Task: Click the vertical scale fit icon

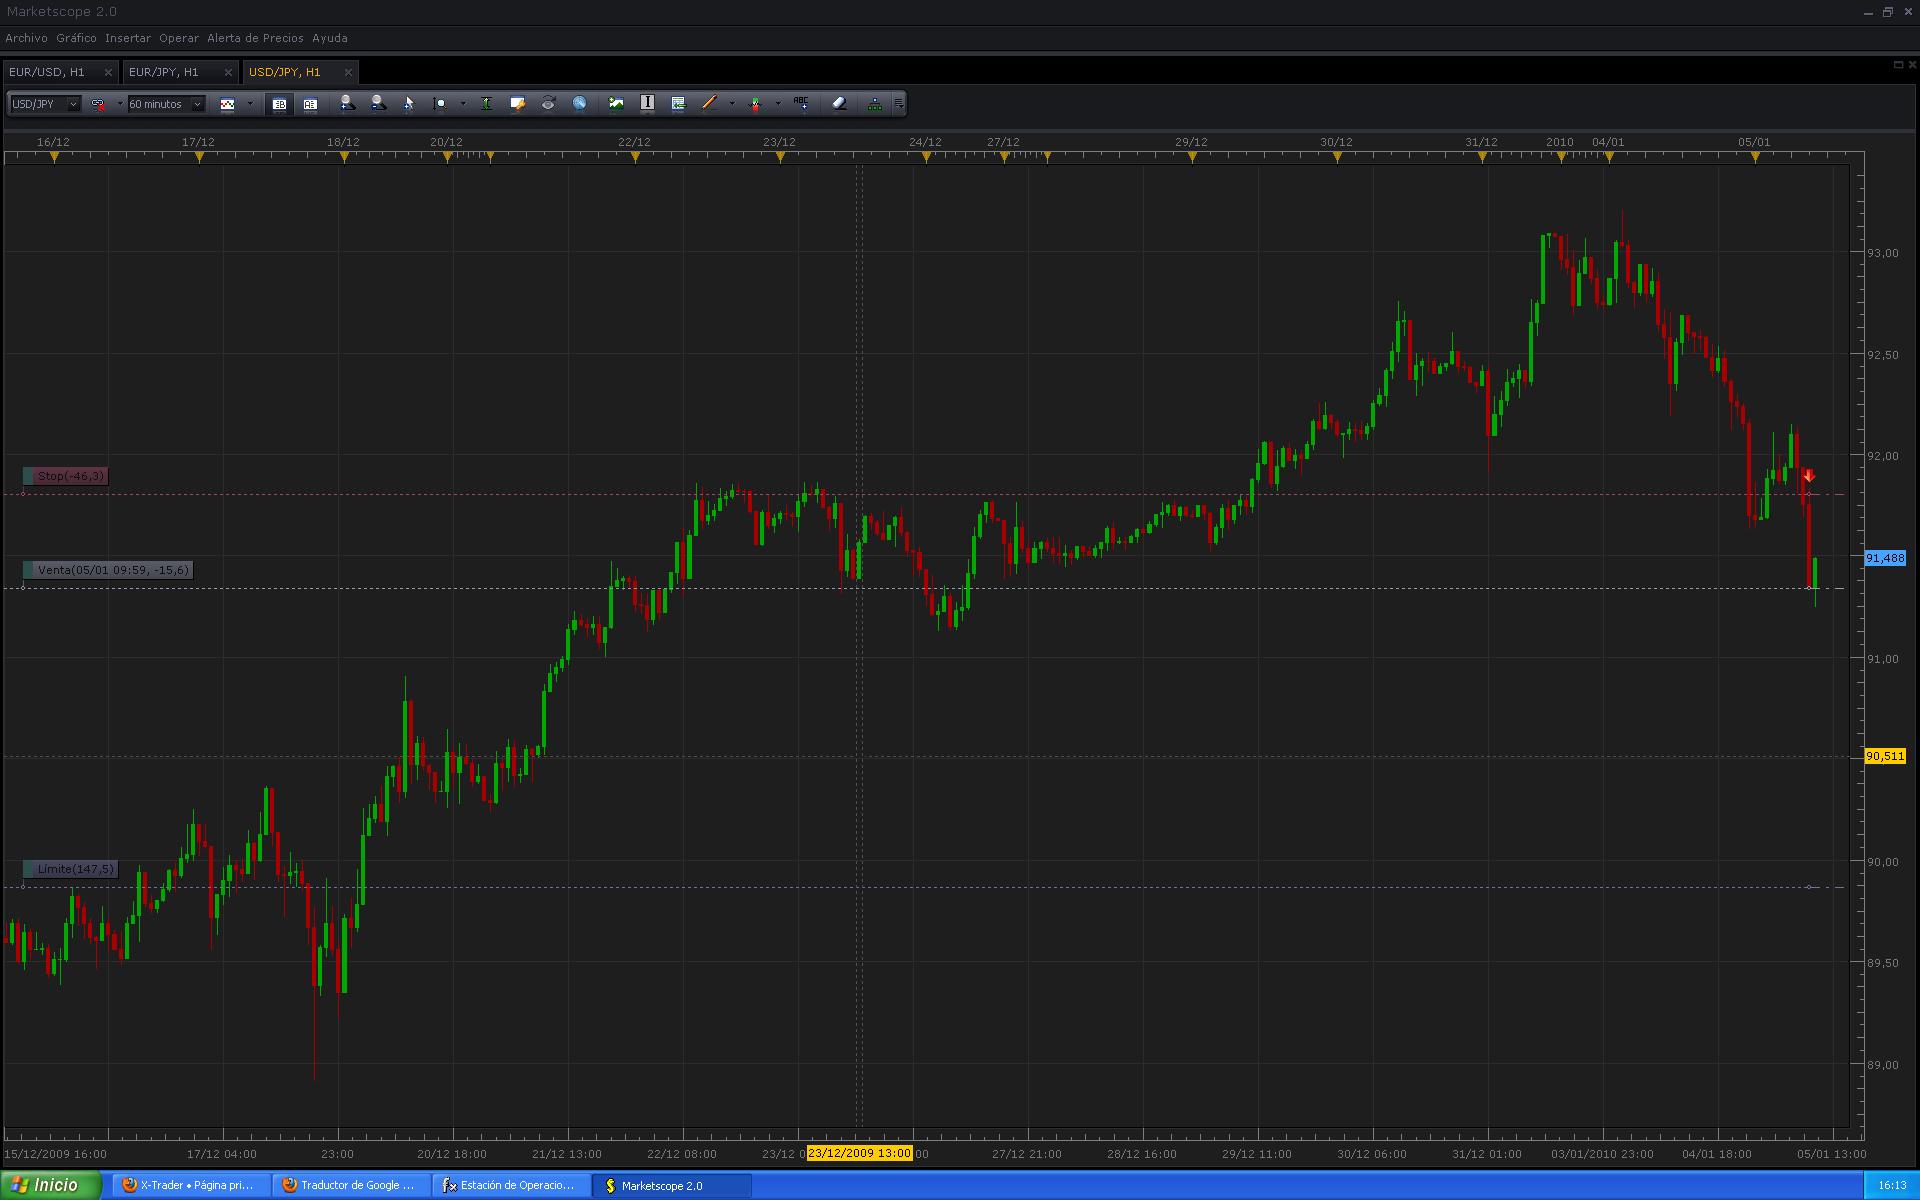Action: (486, 104)
